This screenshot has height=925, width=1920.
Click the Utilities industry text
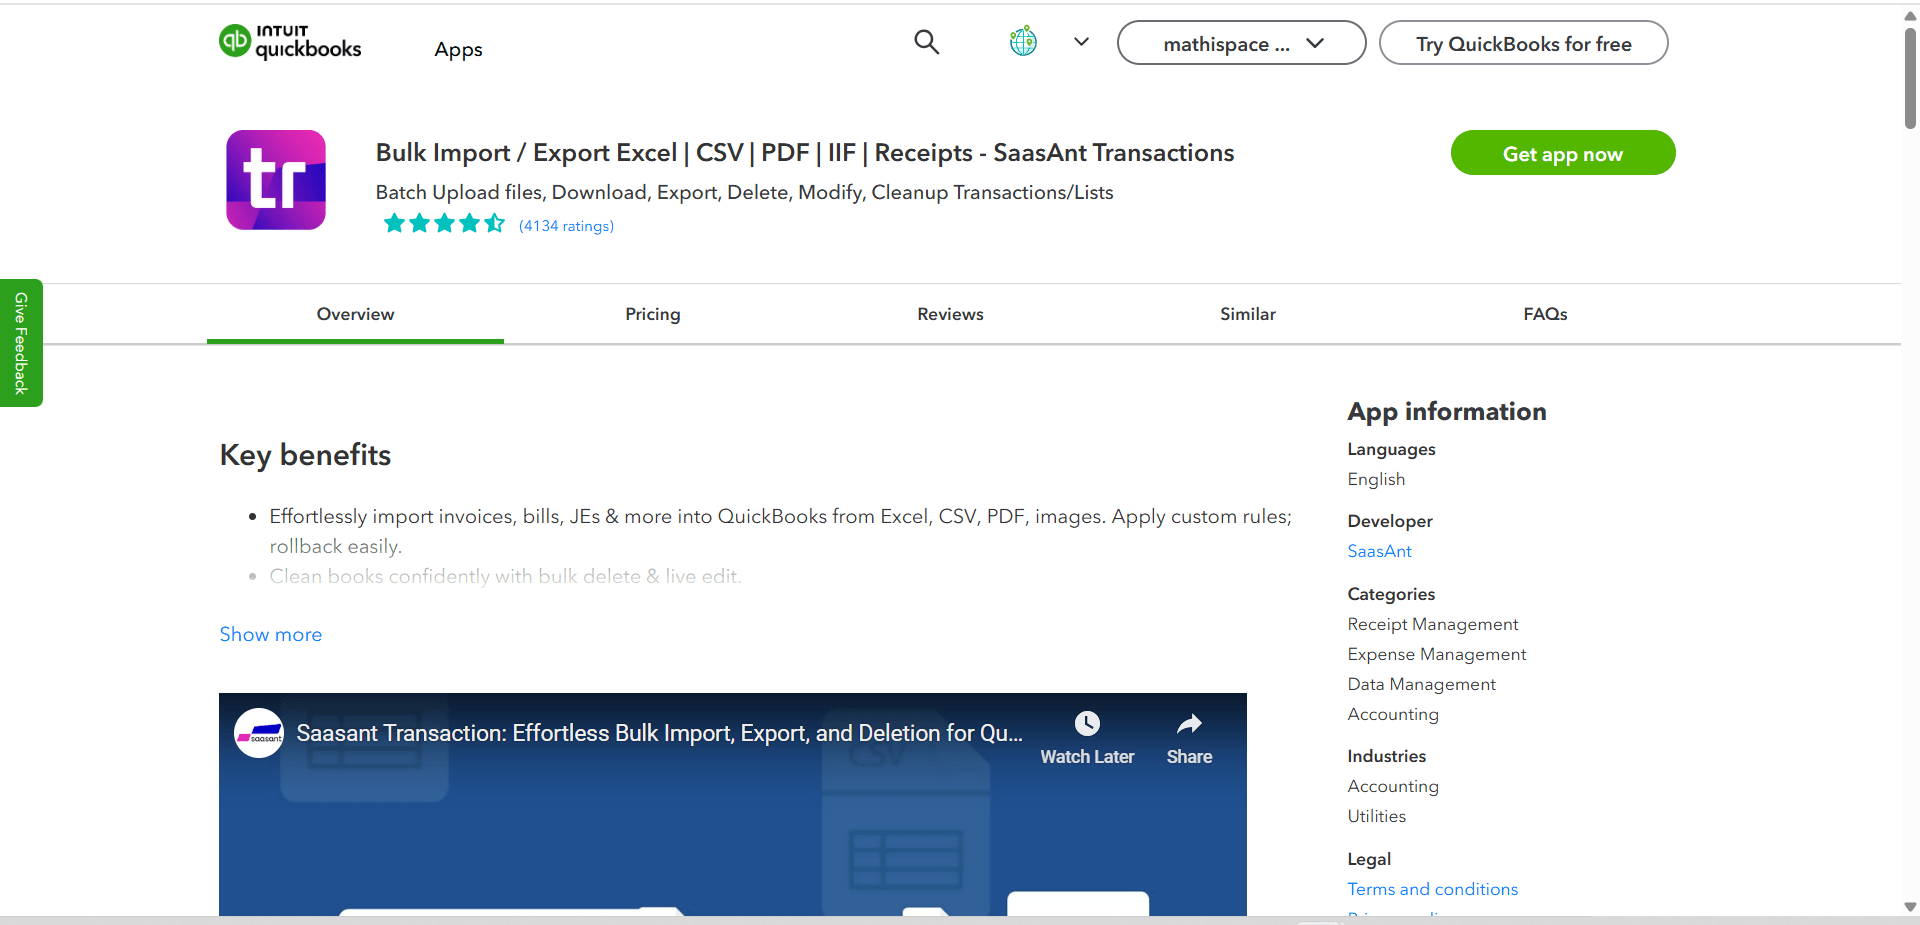[x=1376, y=816]
